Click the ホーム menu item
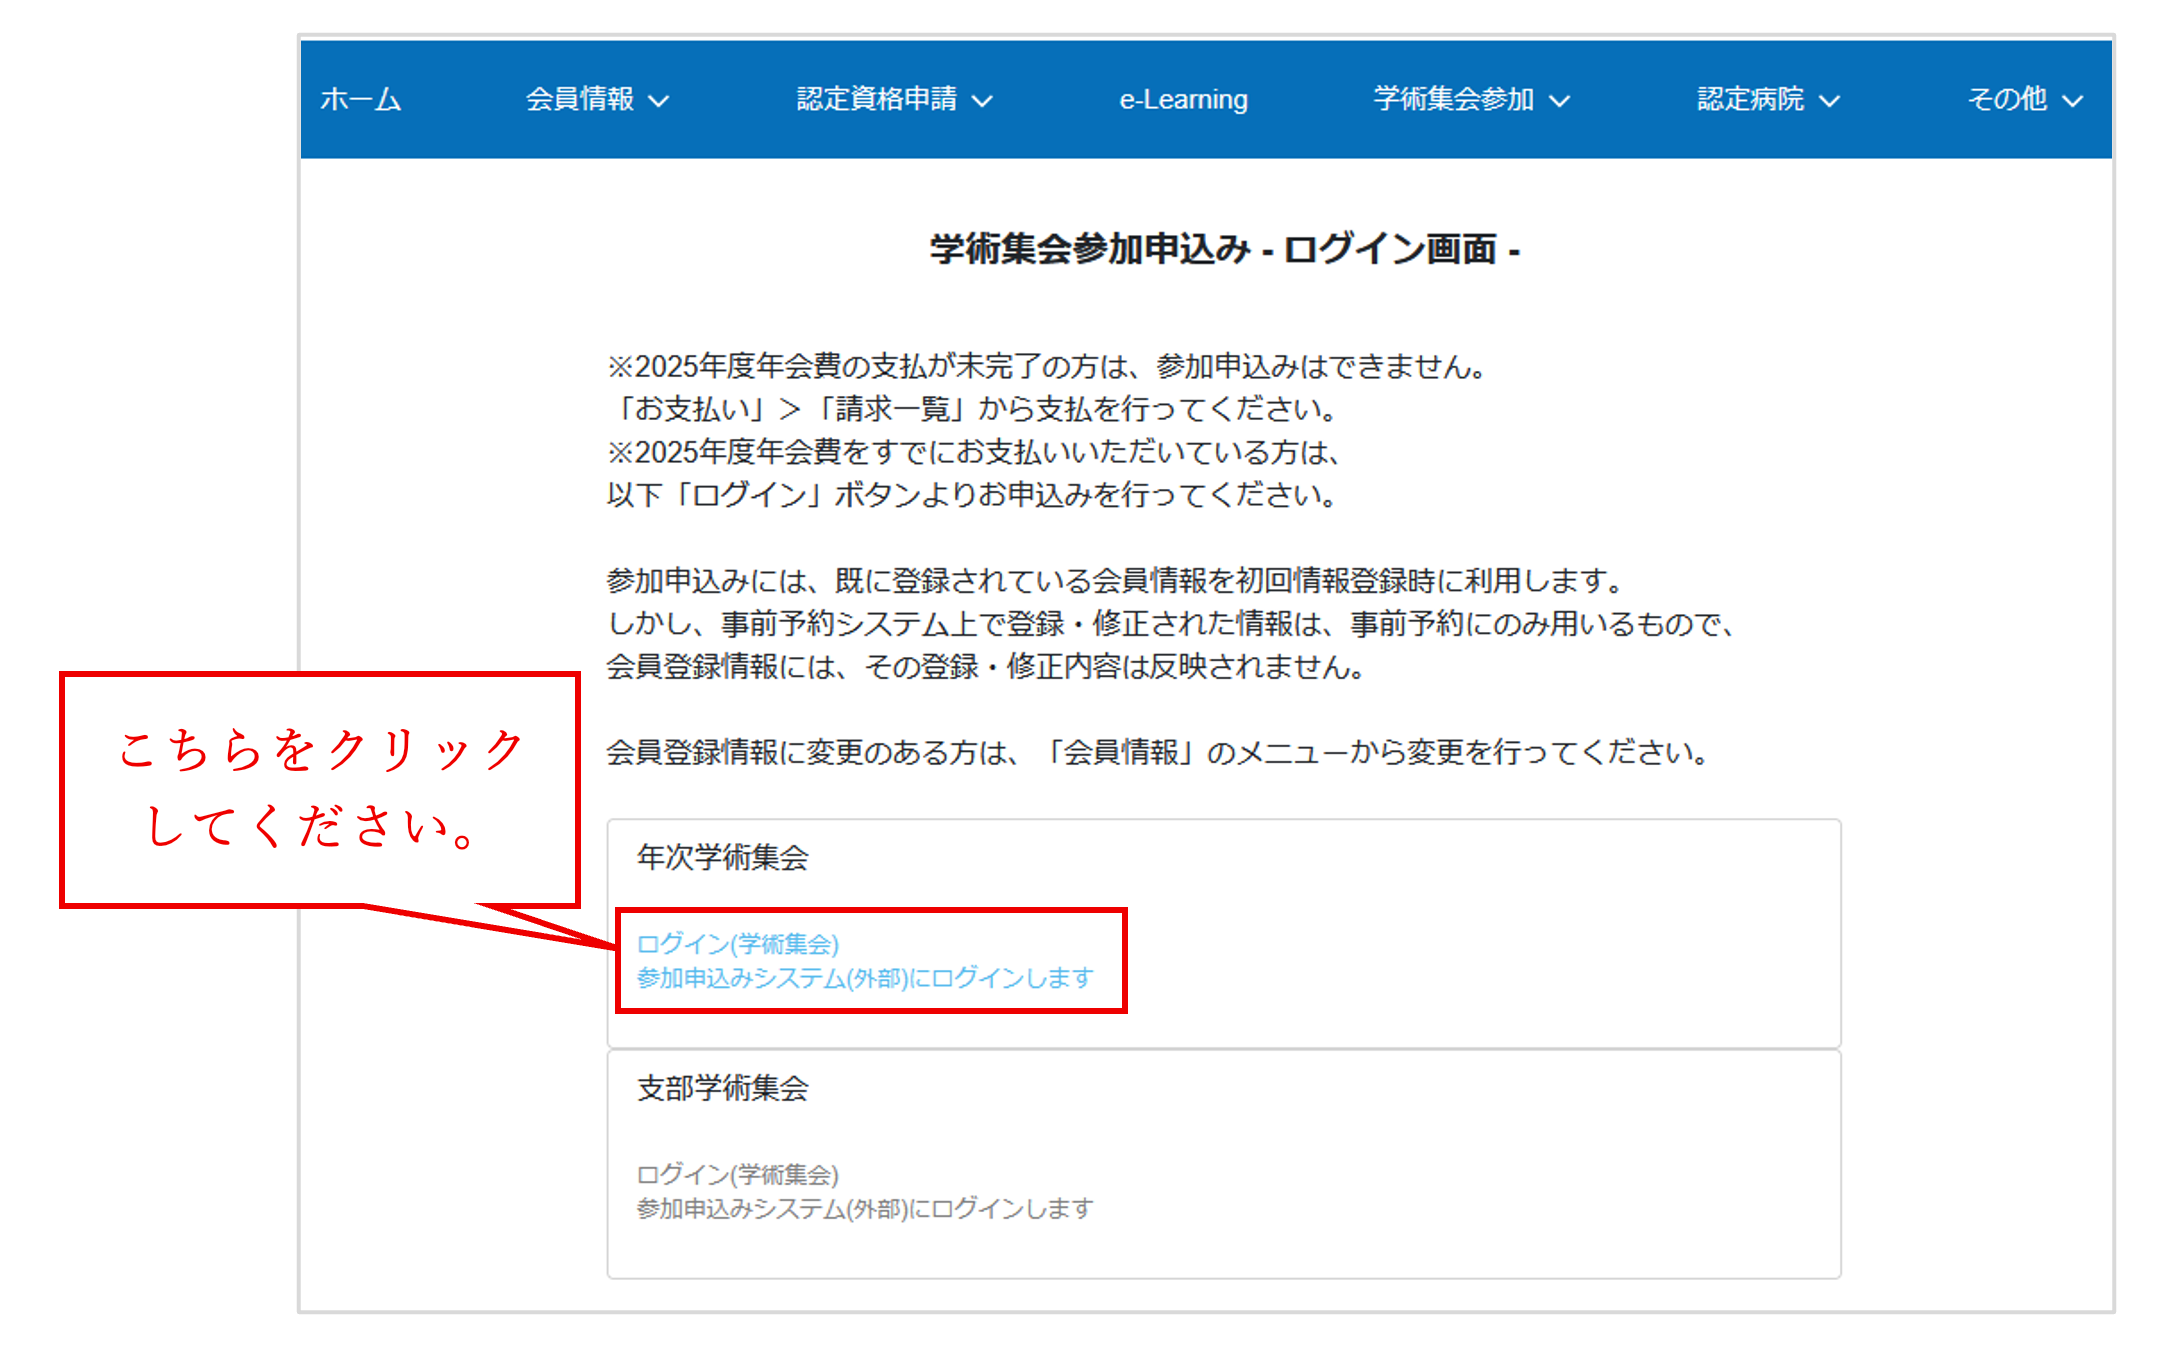 [x=361, y=99]
